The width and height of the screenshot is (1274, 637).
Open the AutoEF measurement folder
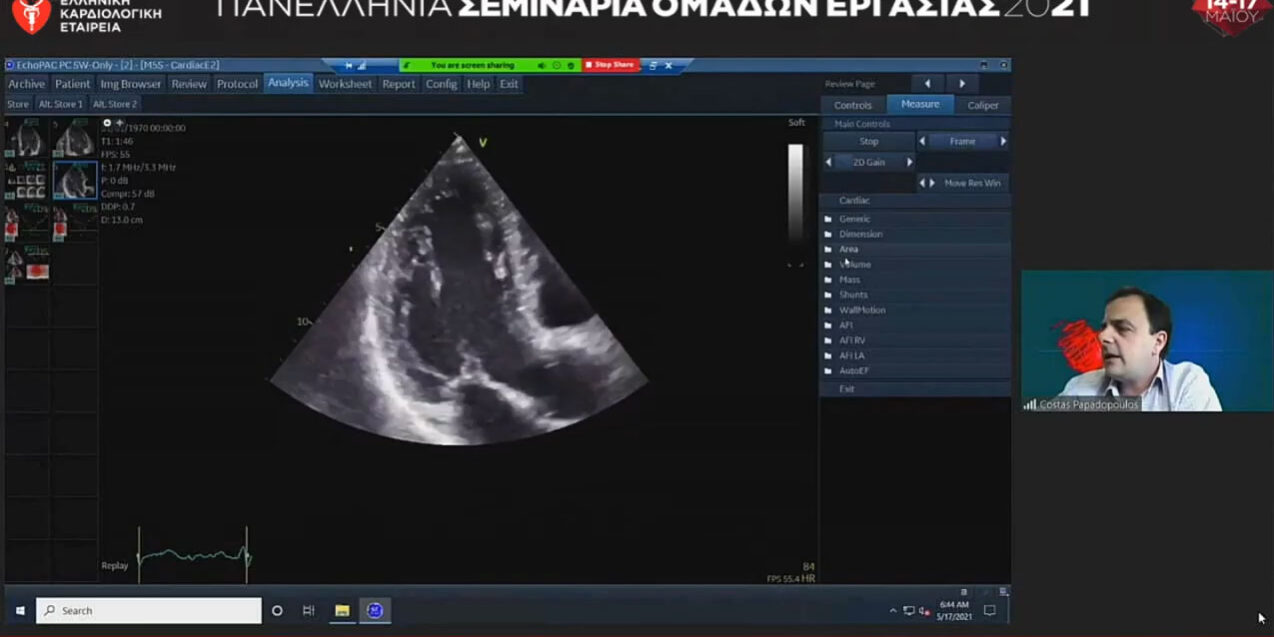click(x=853, y=371)
